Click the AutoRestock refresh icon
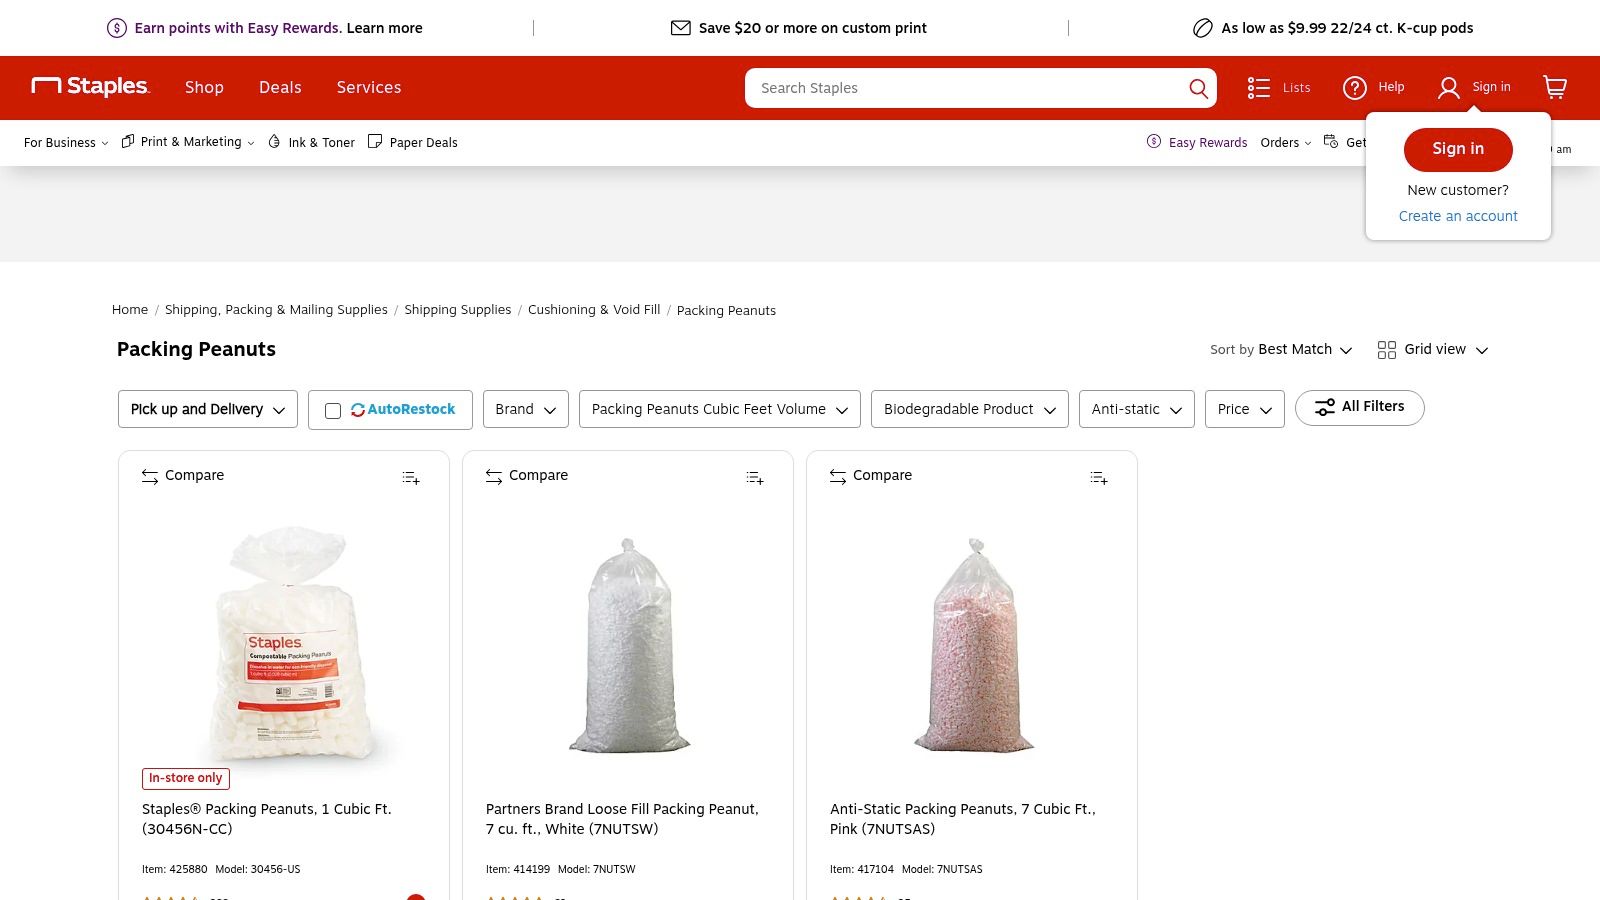Screen dimensions: 1600x900 click(x=357, y=410)
